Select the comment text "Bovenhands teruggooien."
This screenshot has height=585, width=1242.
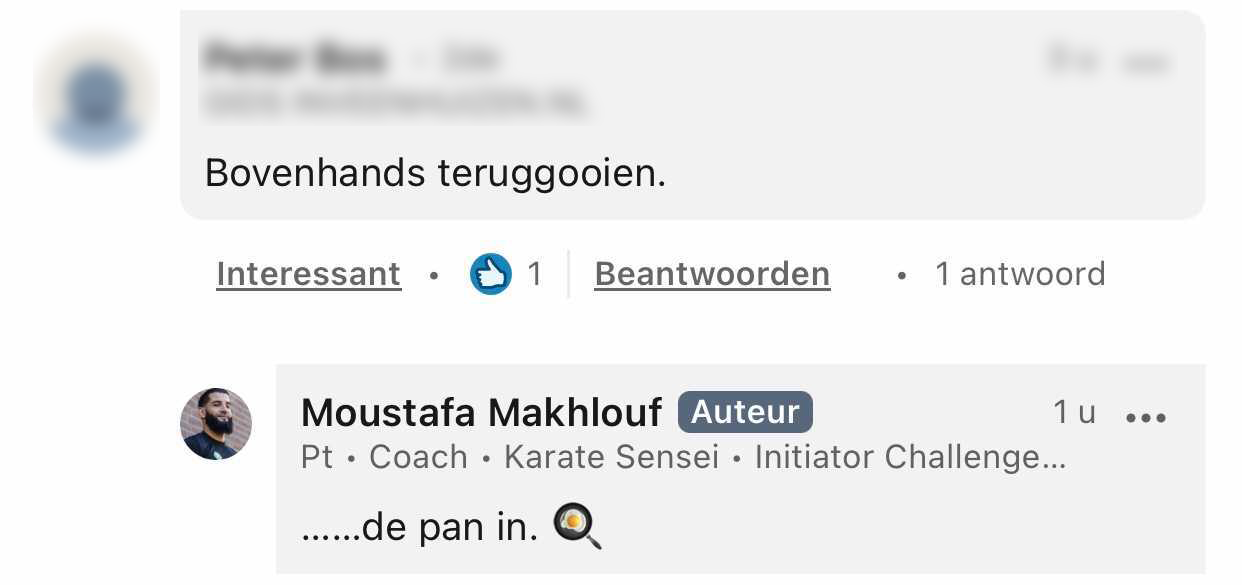coord(435,174)
